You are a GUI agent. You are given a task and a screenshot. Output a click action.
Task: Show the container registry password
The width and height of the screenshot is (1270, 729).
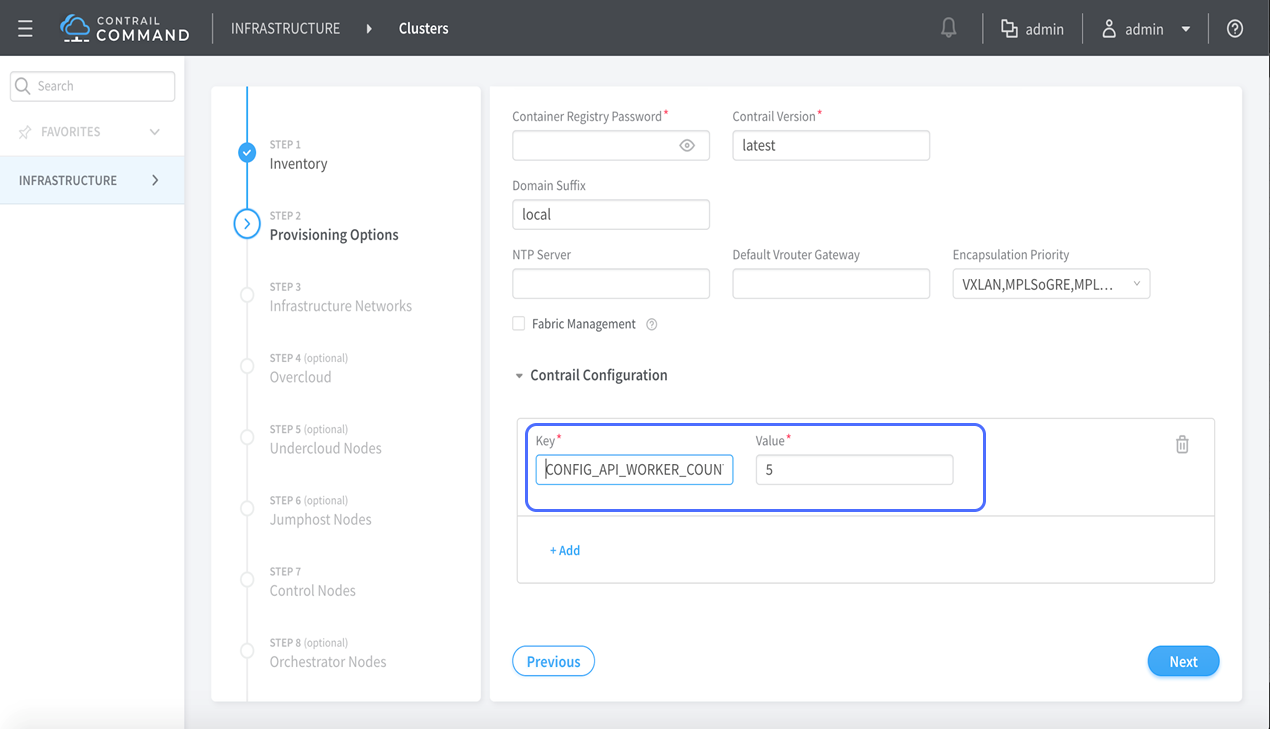click(687, 145)
